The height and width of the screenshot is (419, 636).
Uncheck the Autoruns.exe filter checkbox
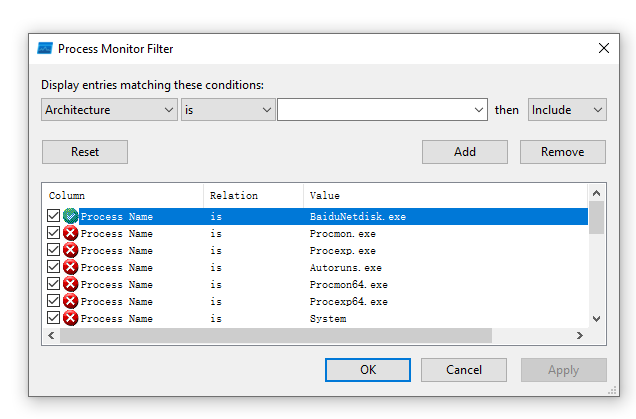[x=53, y=266]
